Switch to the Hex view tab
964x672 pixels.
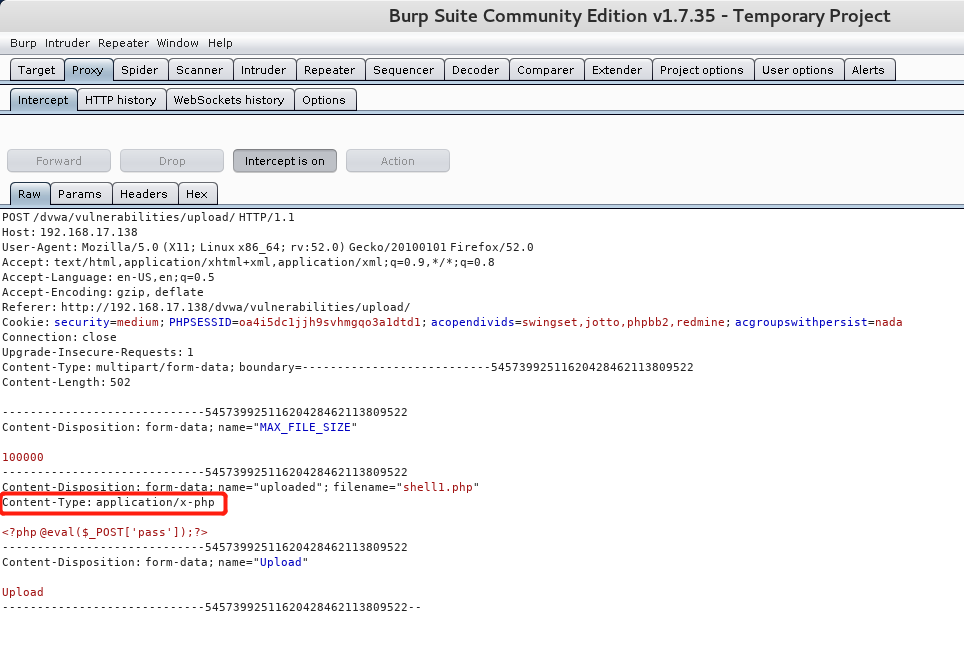click(x=197, y=194)
